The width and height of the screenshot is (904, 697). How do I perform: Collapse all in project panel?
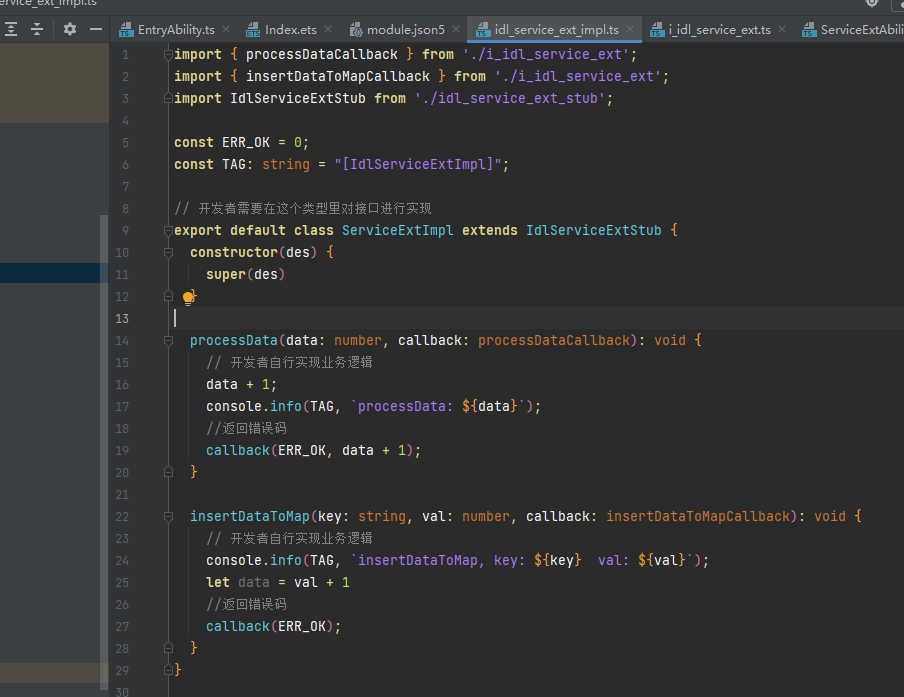point(37,29)
